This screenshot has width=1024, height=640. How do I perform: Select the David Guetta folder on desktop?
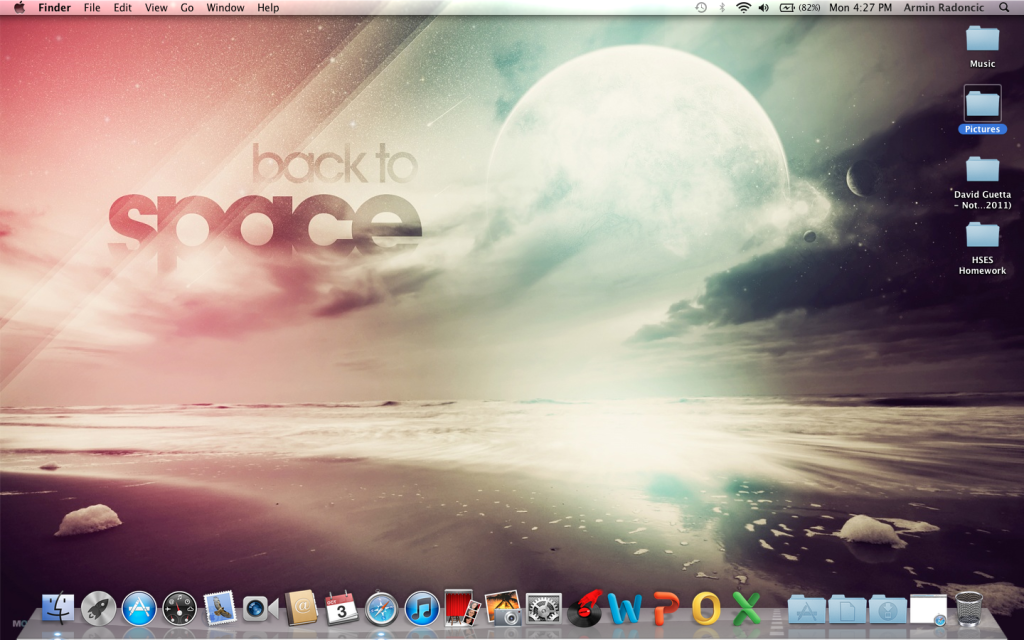pos(982,170)
